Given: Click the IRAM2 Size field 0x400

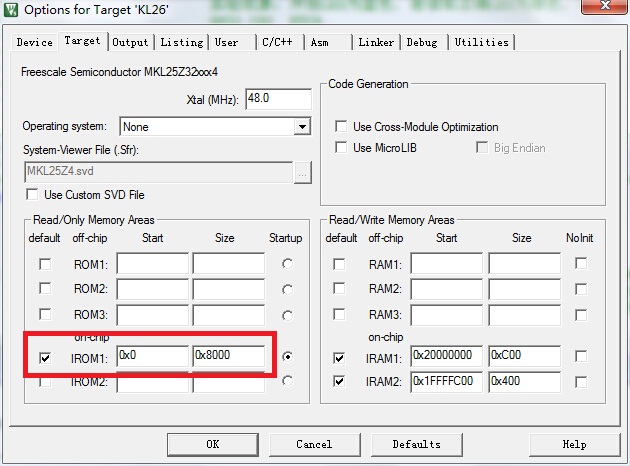Looking at the screenshot, I should [x=524, y=382].
